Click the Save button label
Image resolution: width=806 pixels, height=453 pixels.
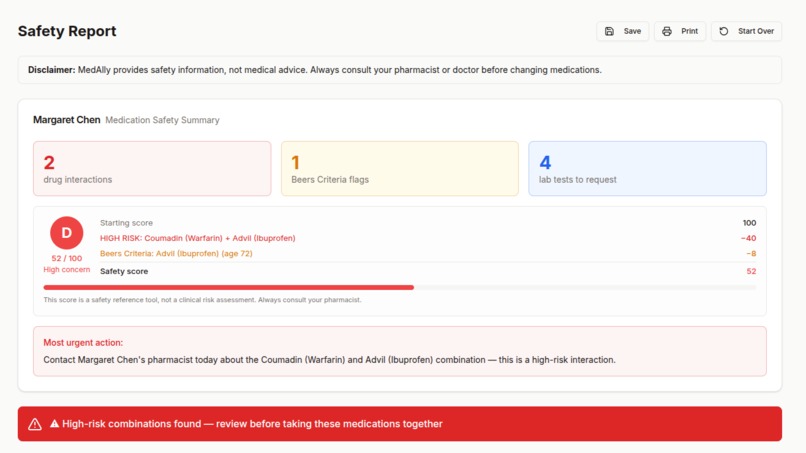632,31
